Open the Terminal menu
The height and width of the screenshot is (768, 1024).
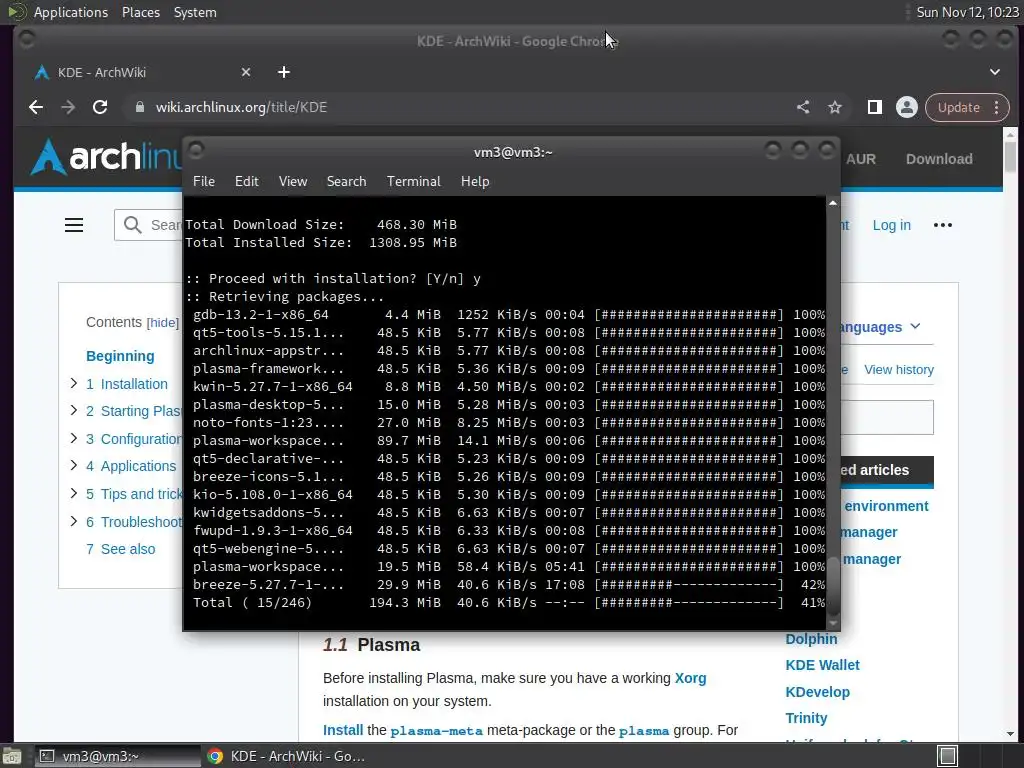coord(413,182)
